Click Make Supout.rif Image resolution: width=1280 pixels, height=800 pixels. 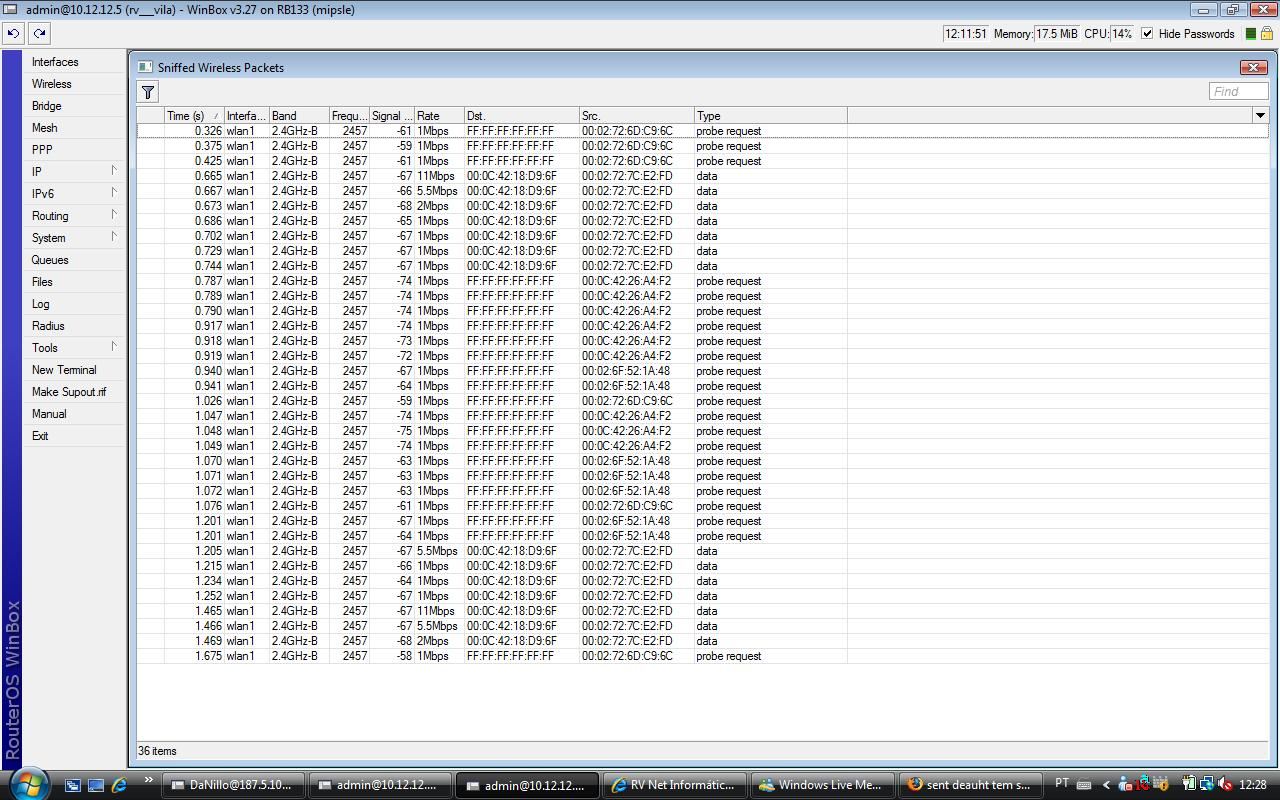click(x=75, y=392)
